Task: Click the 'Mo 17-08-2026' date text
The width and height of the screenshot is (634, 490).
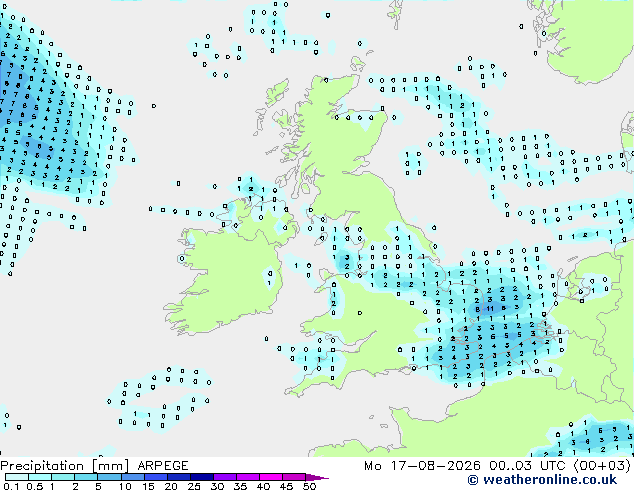Action: [x=422, y=466]
